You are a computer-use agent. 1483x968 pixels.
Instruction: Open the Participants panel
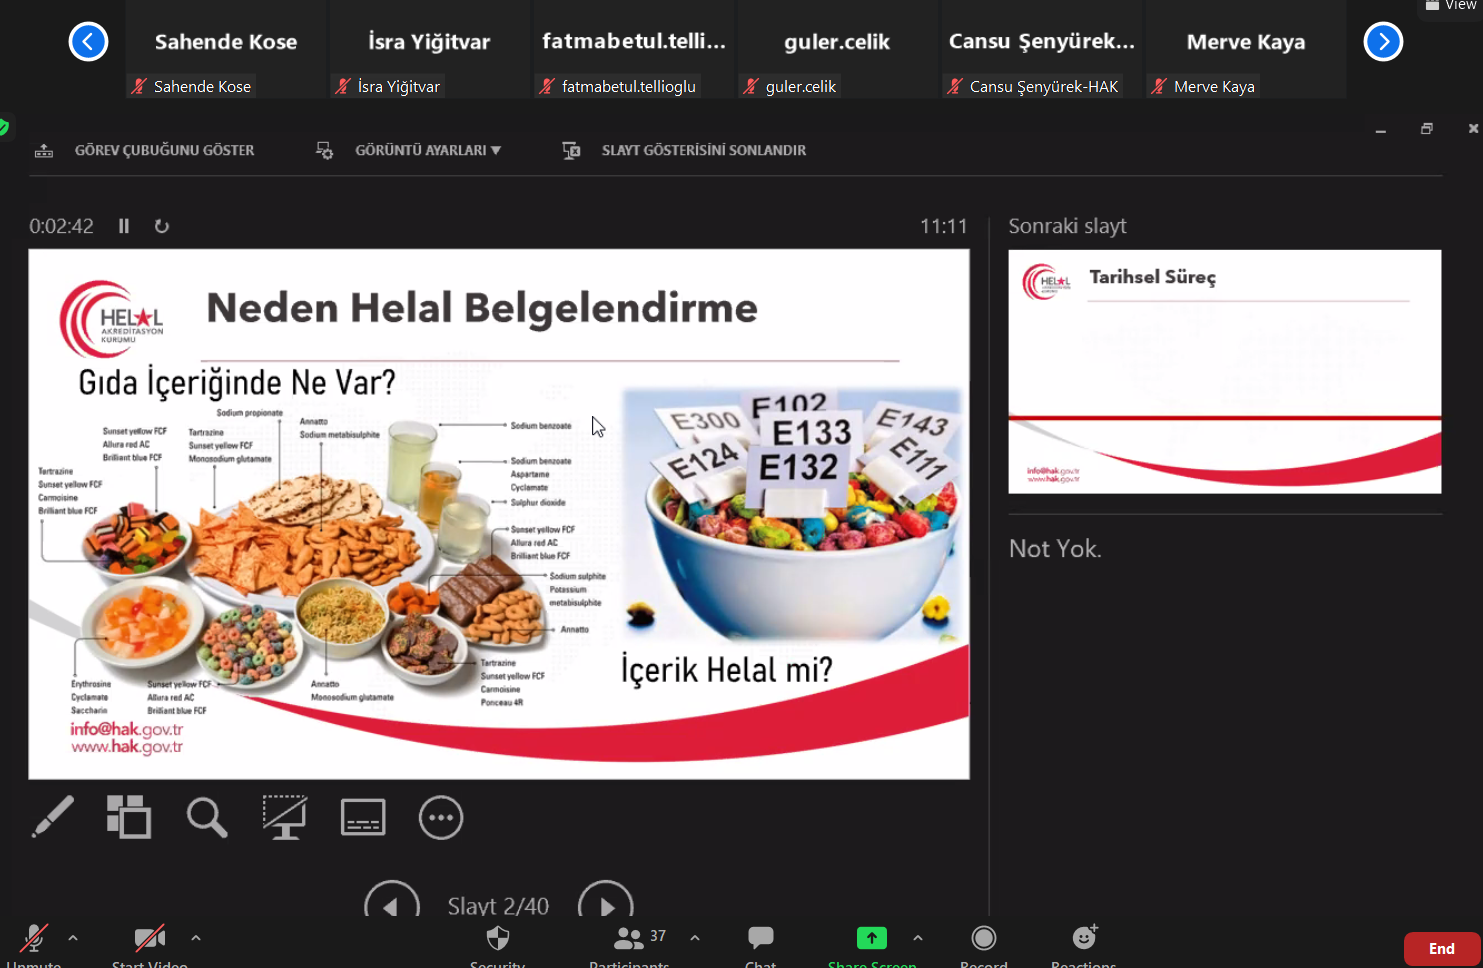tap(629, 942)
